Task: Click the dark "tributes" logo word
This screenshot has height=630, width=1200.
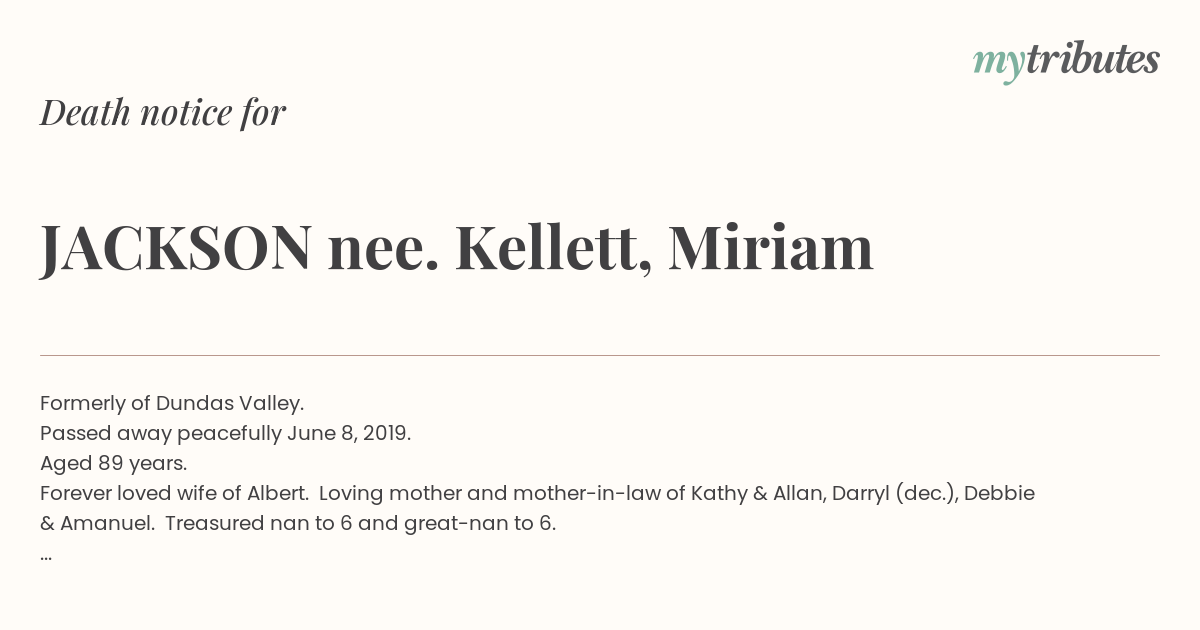Action: click(1092, 59)
